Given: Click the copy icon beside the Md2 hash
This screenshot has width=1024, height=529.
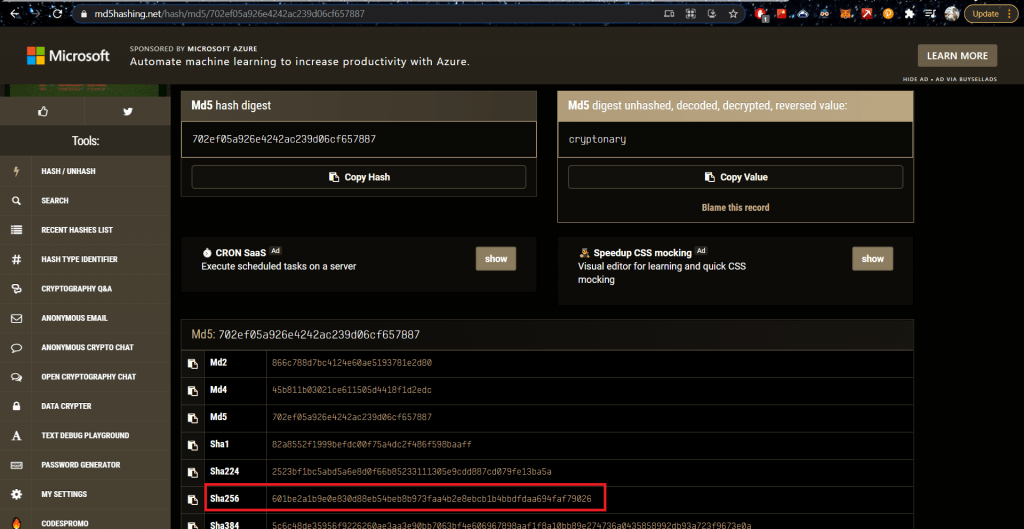Looking at the screenshot, I should click(x=193, y=362).
